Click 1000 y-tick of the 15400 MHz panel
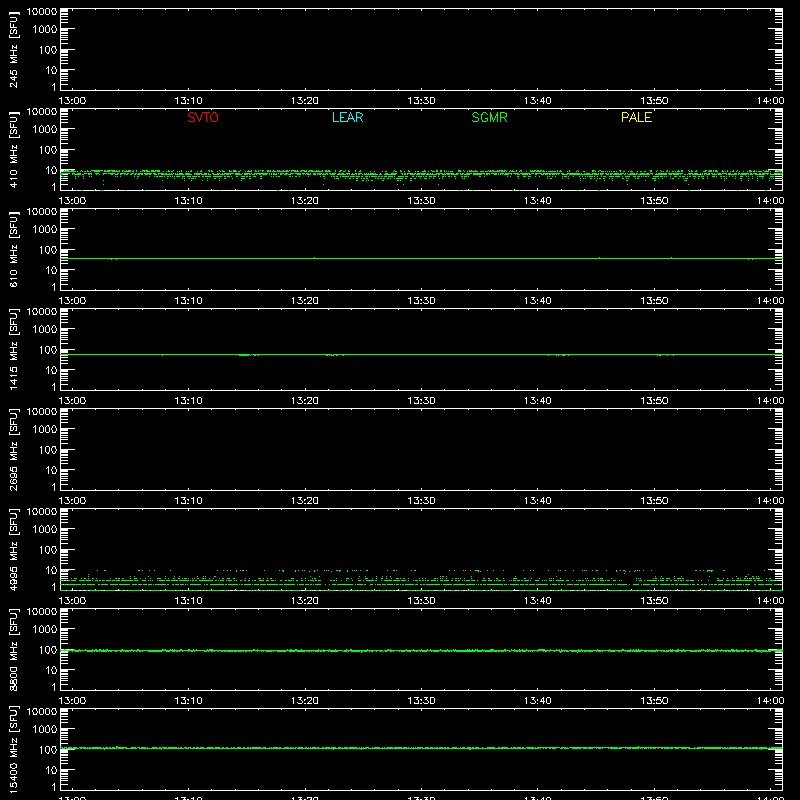The height and width of the screenshot is (800, 800). click(45, 730)
